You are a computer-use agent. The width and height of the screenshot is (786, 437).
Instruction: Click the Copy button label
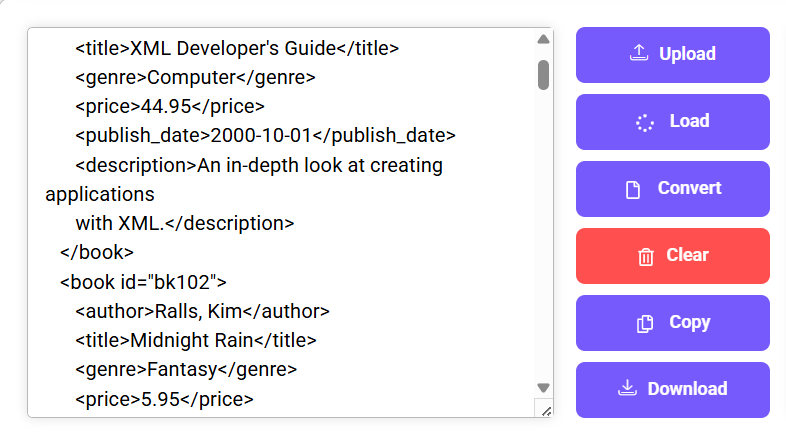pyautogui.click(x=690, y=322)
